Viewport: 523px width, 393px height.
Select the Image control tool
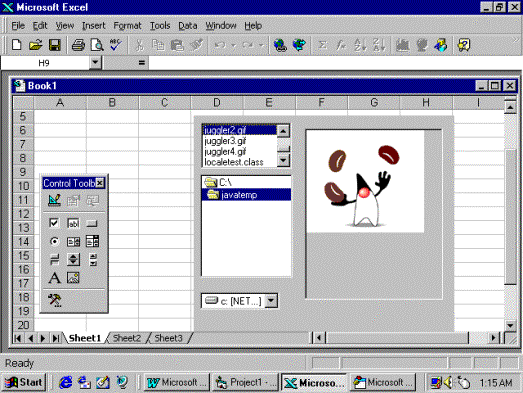tap(73, 278)
